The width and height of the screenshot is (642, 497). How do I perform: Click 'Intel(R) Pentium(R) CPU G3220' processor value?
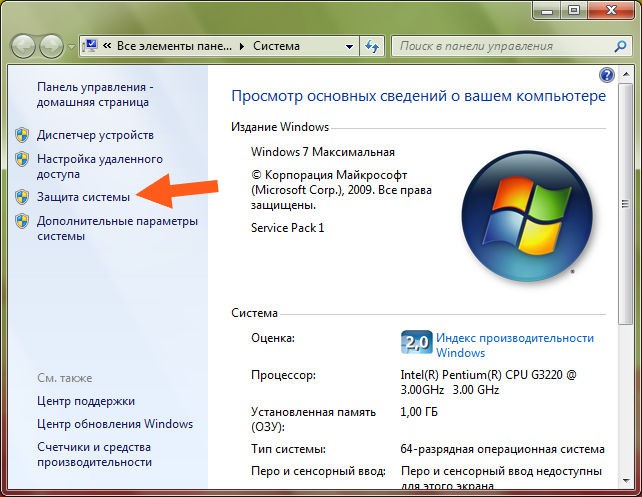point(488,382)
